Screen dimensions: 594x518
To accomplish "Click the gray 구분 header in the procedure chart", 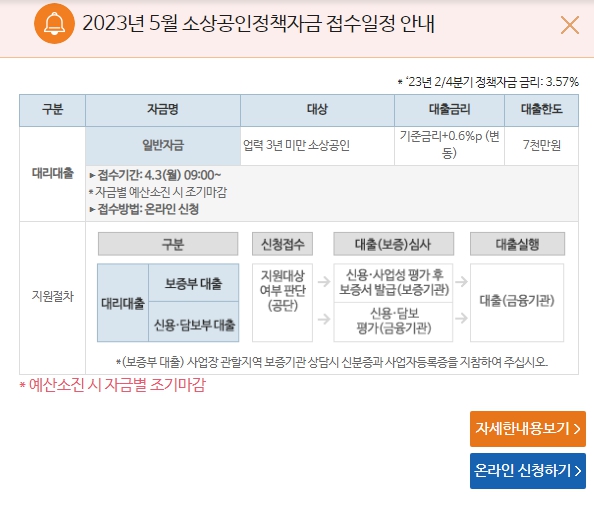I will tap(168, 244).
